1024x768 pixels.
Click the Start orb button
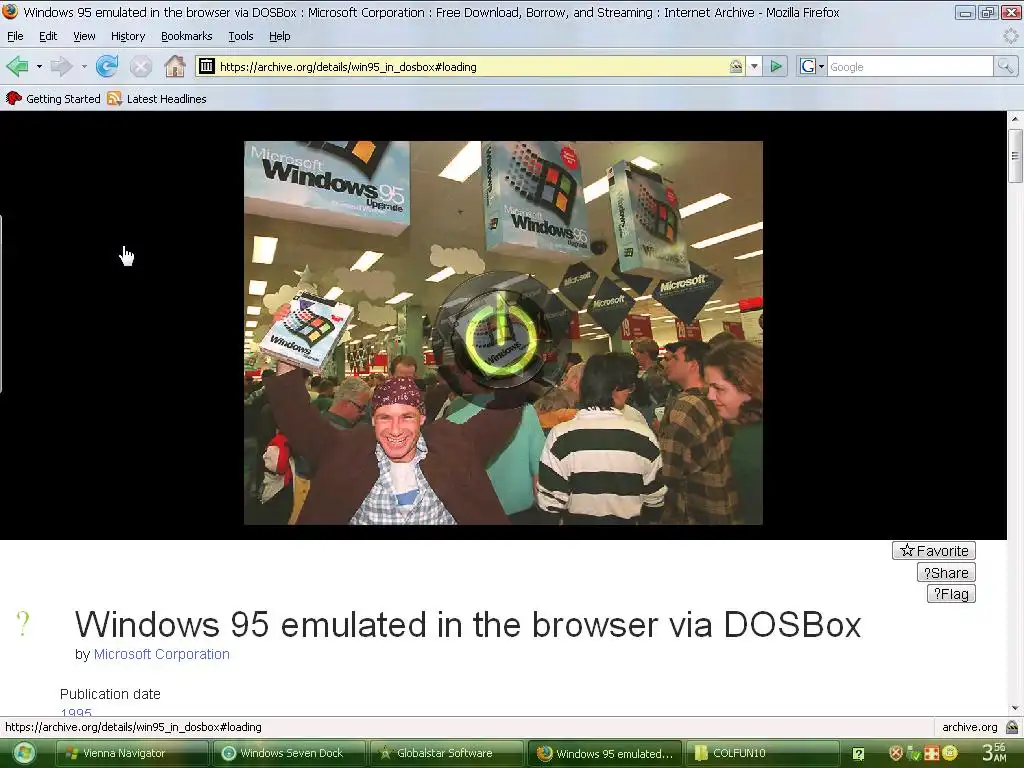click(24, 753)
